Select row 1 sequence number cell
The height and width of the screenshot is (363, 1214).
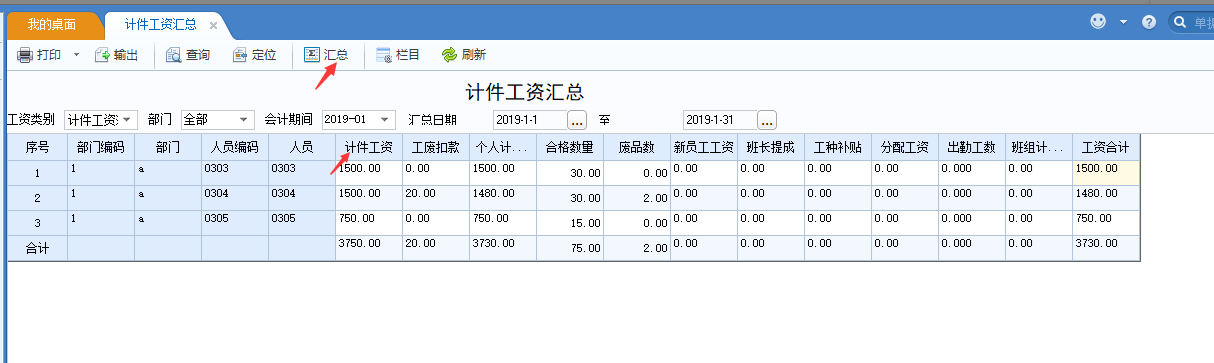(38, 172)
